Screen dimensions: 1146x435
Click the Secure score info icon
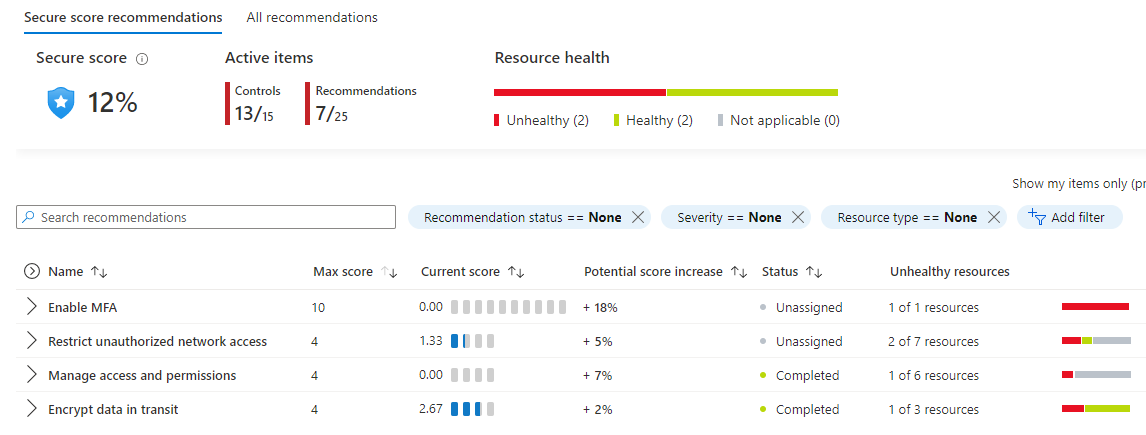[142, 59]
